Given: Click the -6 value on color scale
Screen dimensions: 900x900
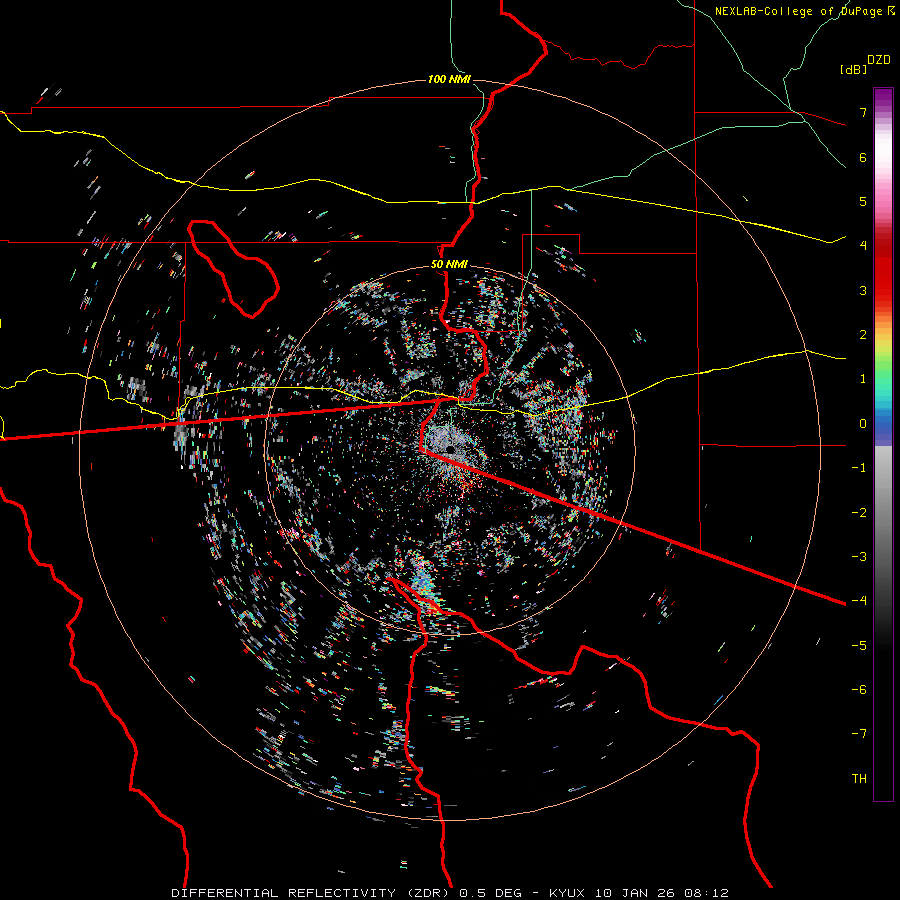Looking at the screenshot, I should click(x=859, y=690).
